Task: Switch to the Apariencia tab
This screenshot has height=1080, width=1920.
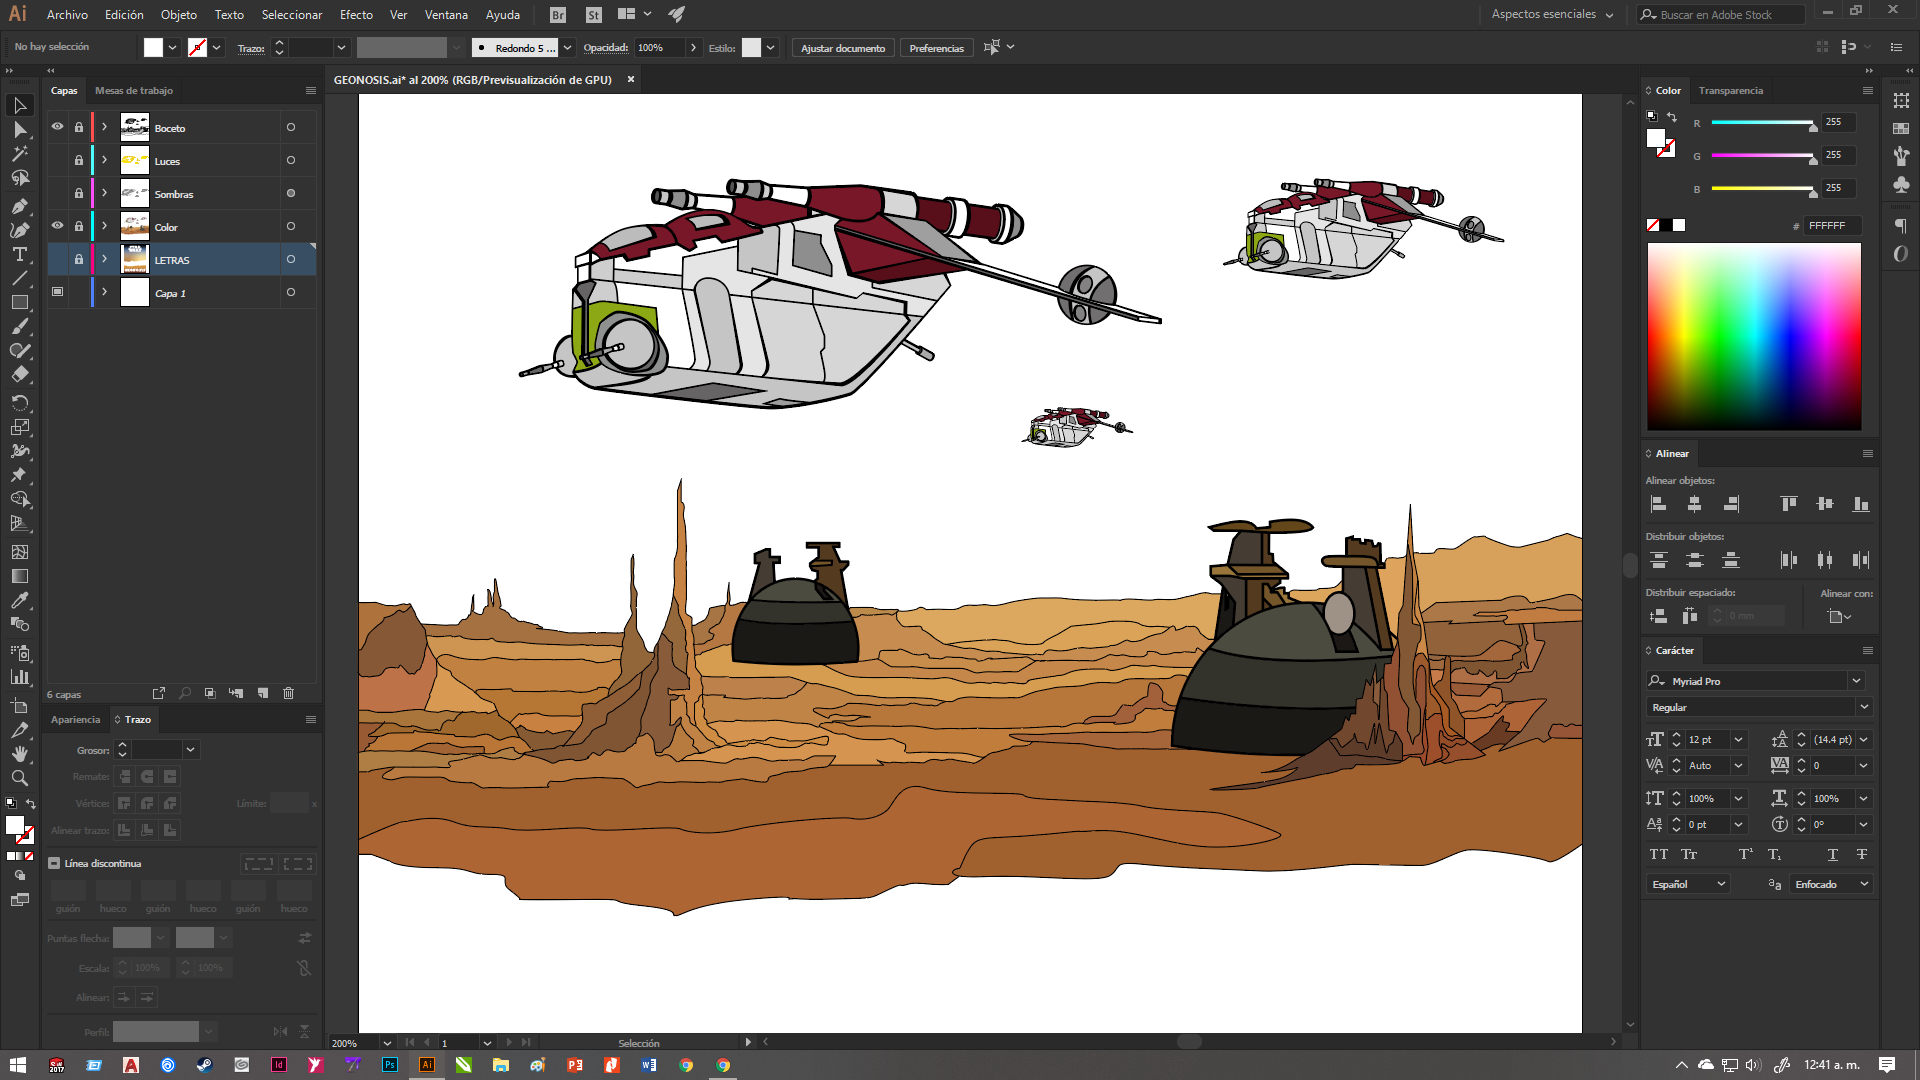Action: (x=76, y=719)
